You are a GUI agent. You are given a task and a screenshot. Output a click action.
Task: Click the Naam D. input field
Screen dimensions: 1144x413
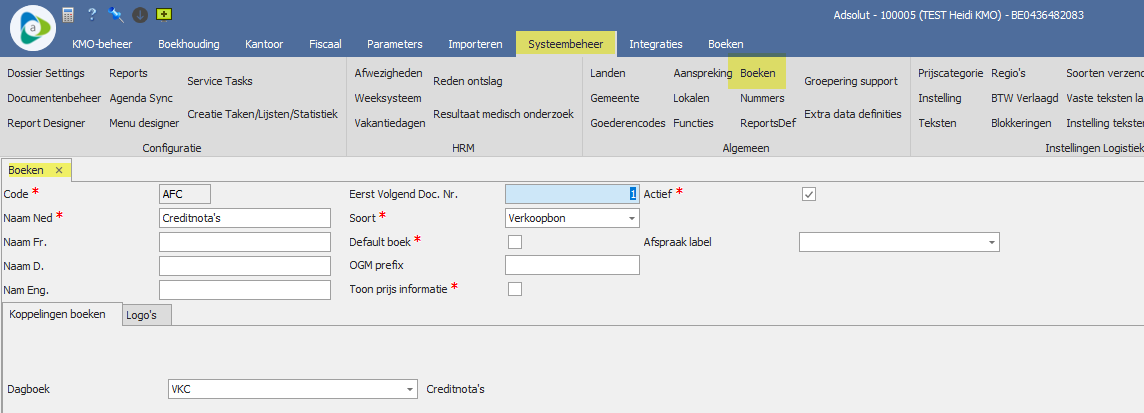click(245, 266)
